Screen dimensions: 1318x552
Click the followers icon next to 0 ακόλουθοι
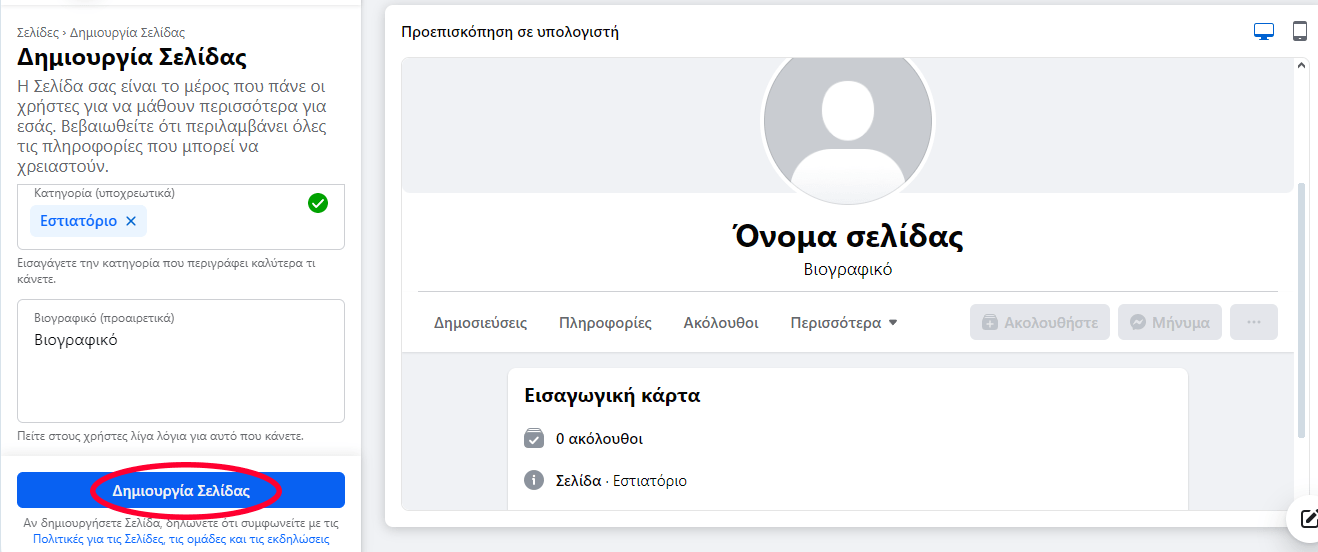534,438
